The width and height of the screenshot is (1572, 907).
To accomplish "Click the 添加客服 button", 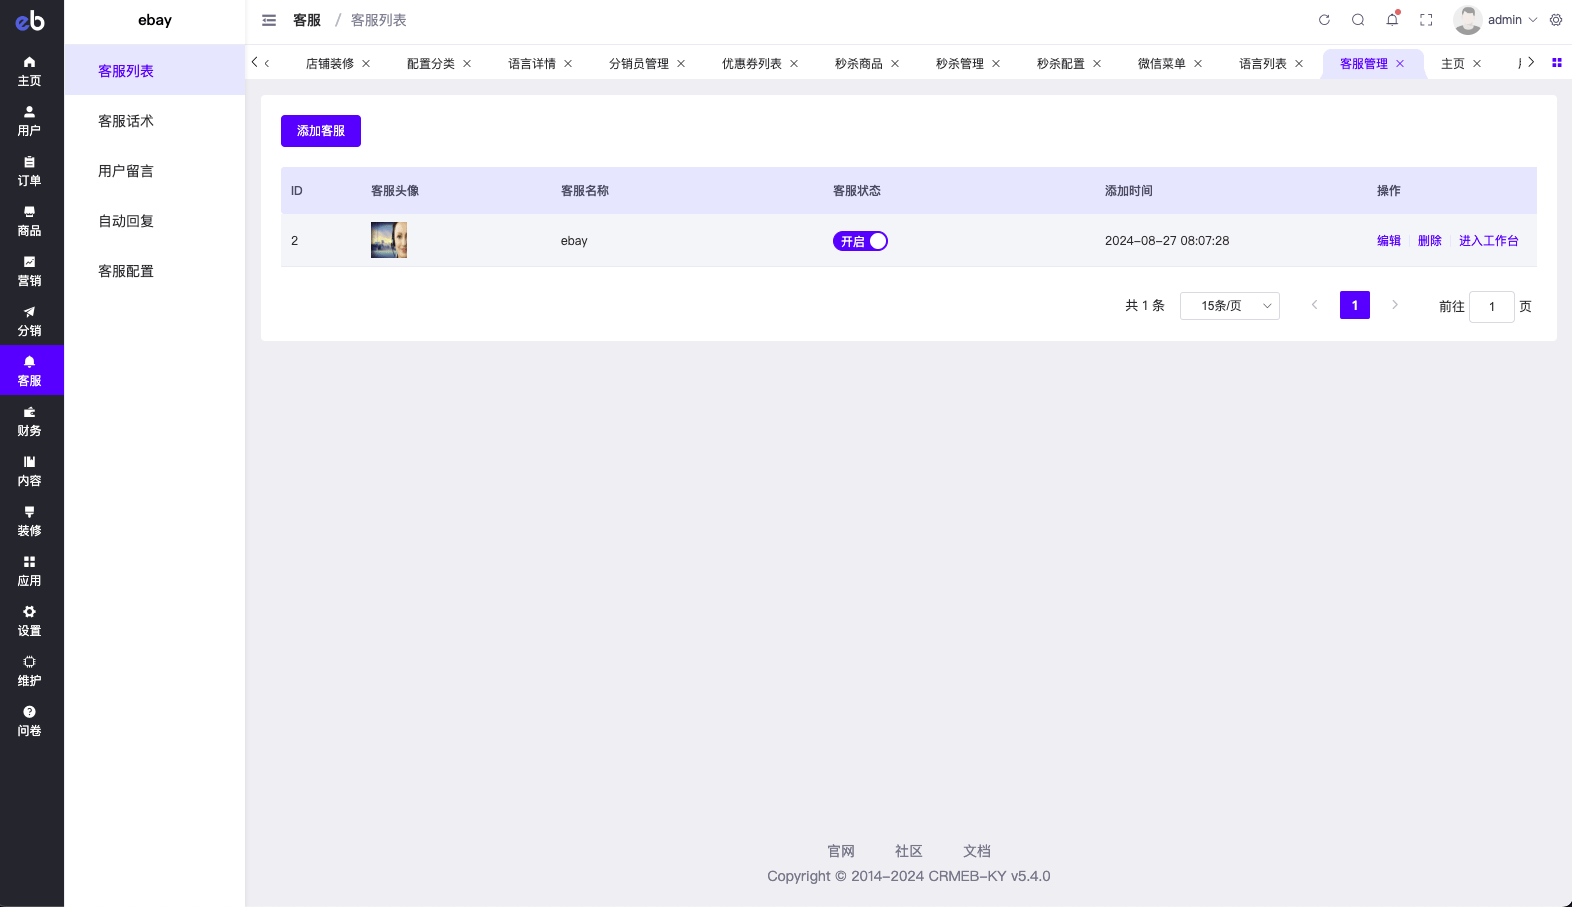I will [320, 131].
